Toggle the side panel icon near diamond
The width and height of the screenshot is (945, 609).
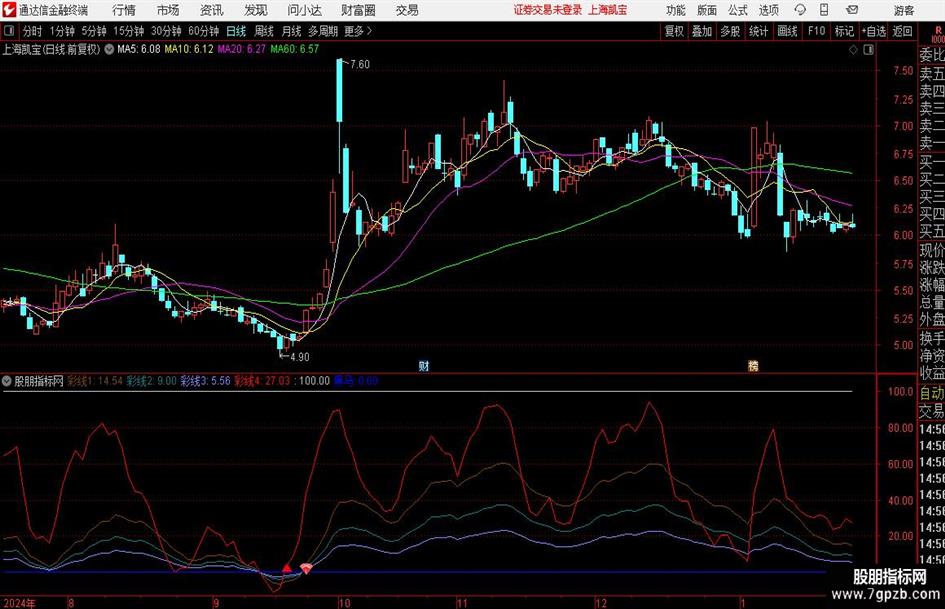(868, 50)
